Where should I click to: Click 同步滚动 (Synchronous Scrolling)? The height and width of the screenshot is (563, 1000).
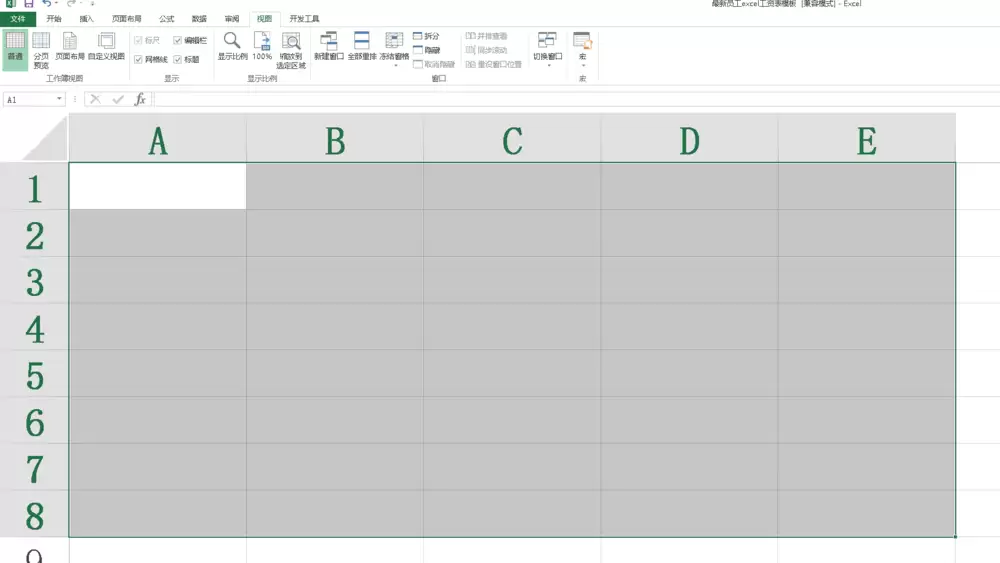tap(487, 50)
